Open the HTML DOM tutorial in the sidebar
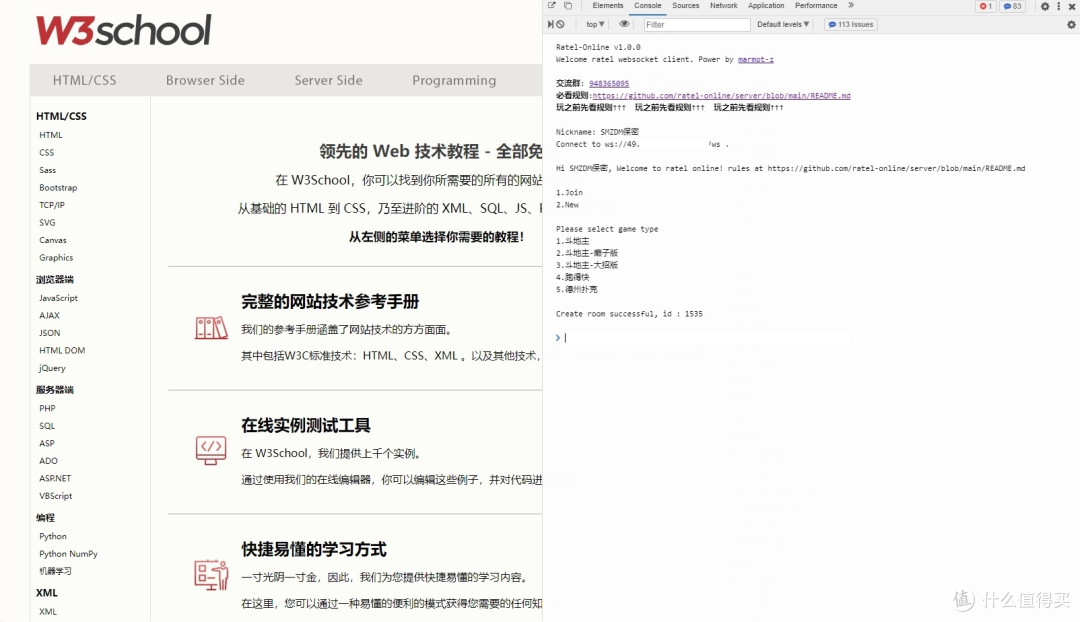 pos(62,351)
